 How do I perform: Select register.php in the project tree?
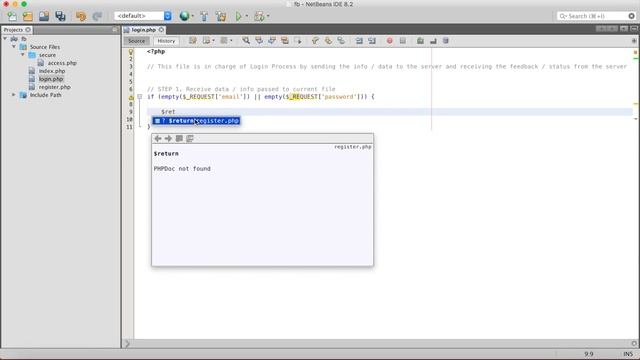55,87
